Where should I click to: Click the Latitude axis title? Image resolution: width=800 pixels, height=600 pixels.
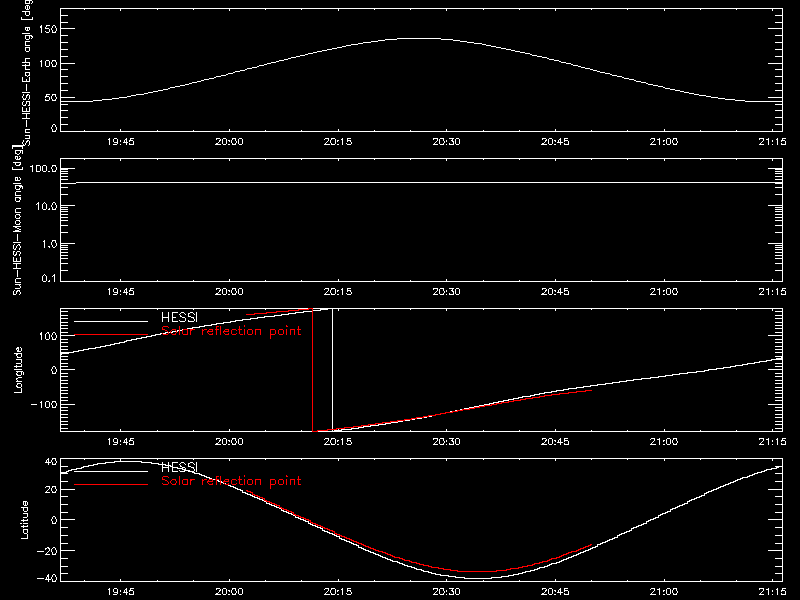coord(24,520)
